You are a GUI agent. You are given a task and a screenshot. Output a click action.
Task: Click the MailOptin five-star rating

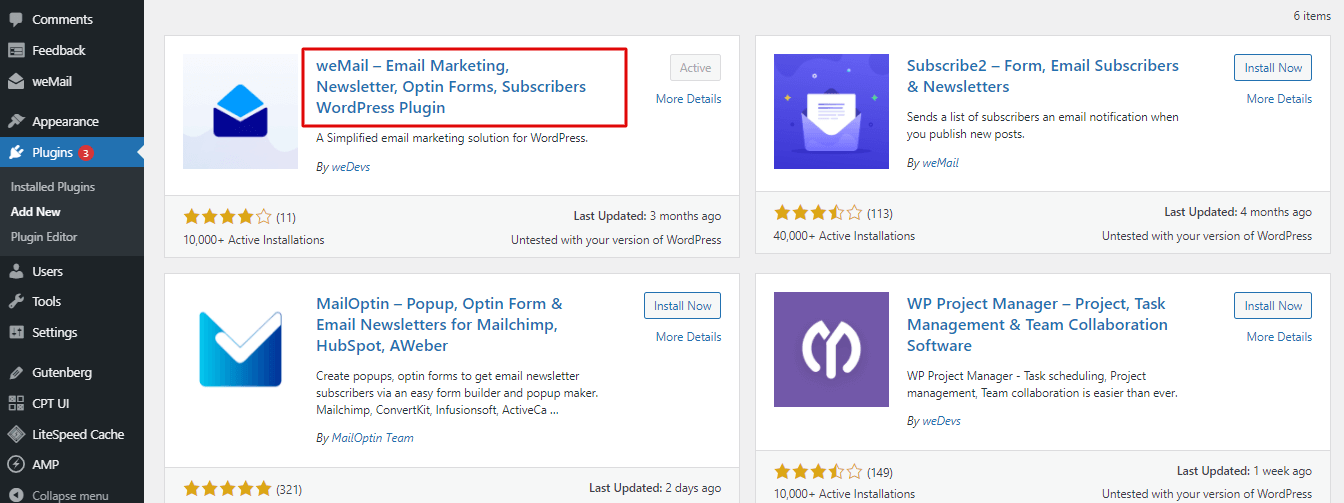click(227, 489)
